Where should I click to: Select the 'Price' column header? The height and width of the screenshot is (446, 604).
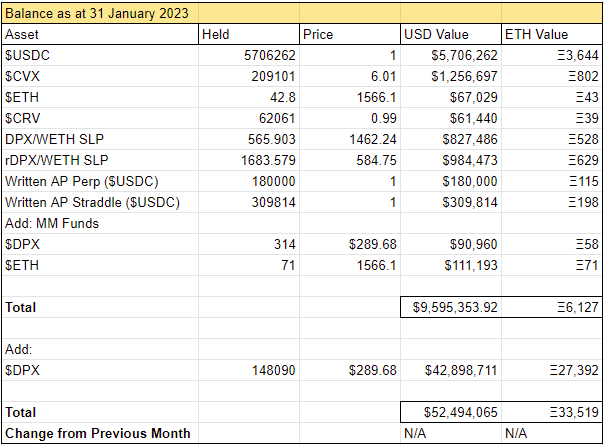[318, 34]
